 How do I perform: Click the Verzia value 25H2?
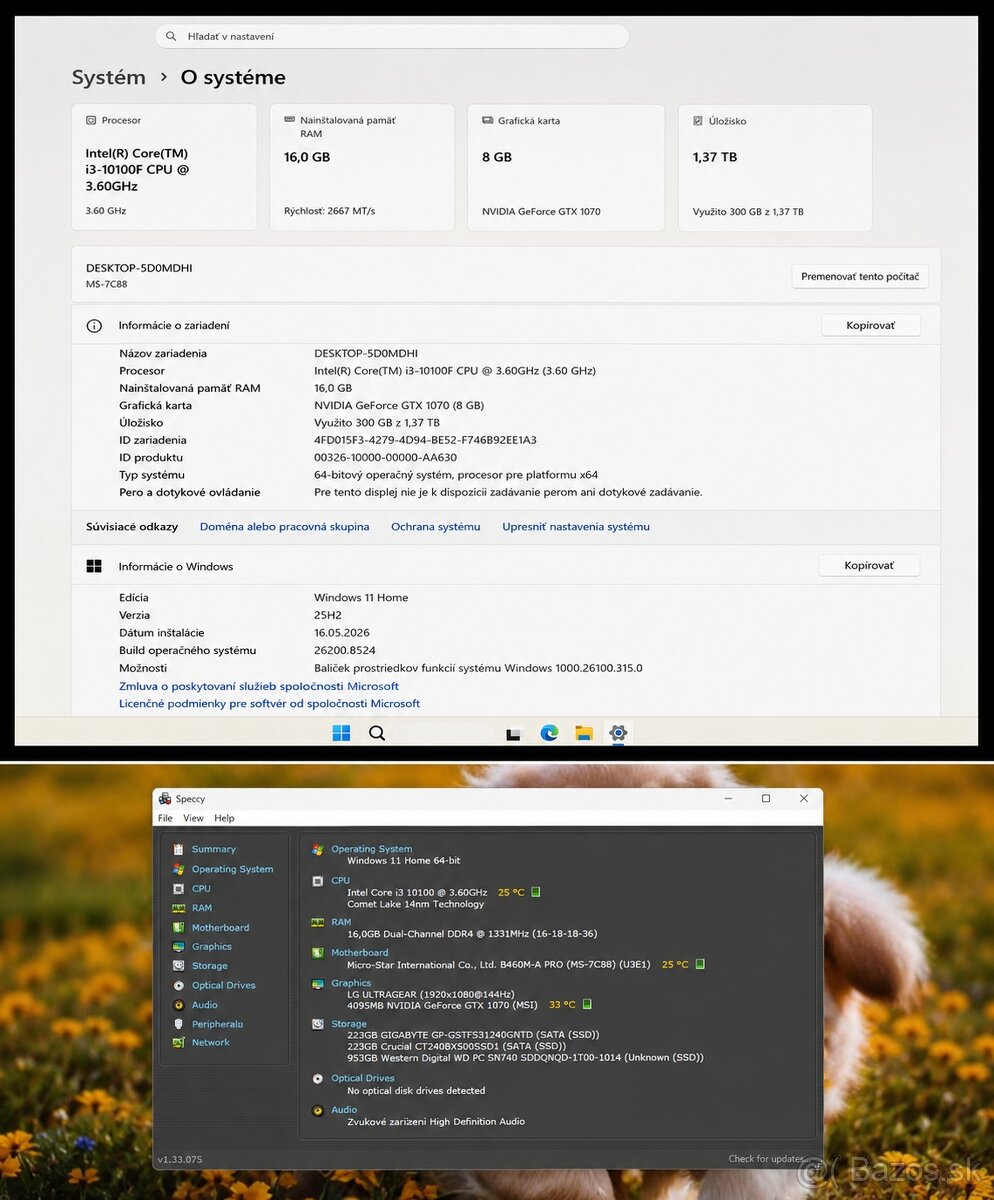click(x=328, y=615)
